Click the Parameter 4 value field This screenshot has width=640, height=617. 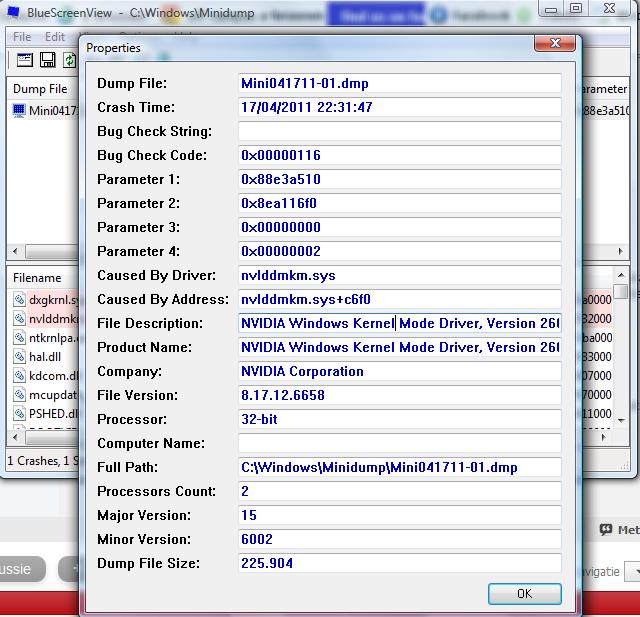coord(400,251)
